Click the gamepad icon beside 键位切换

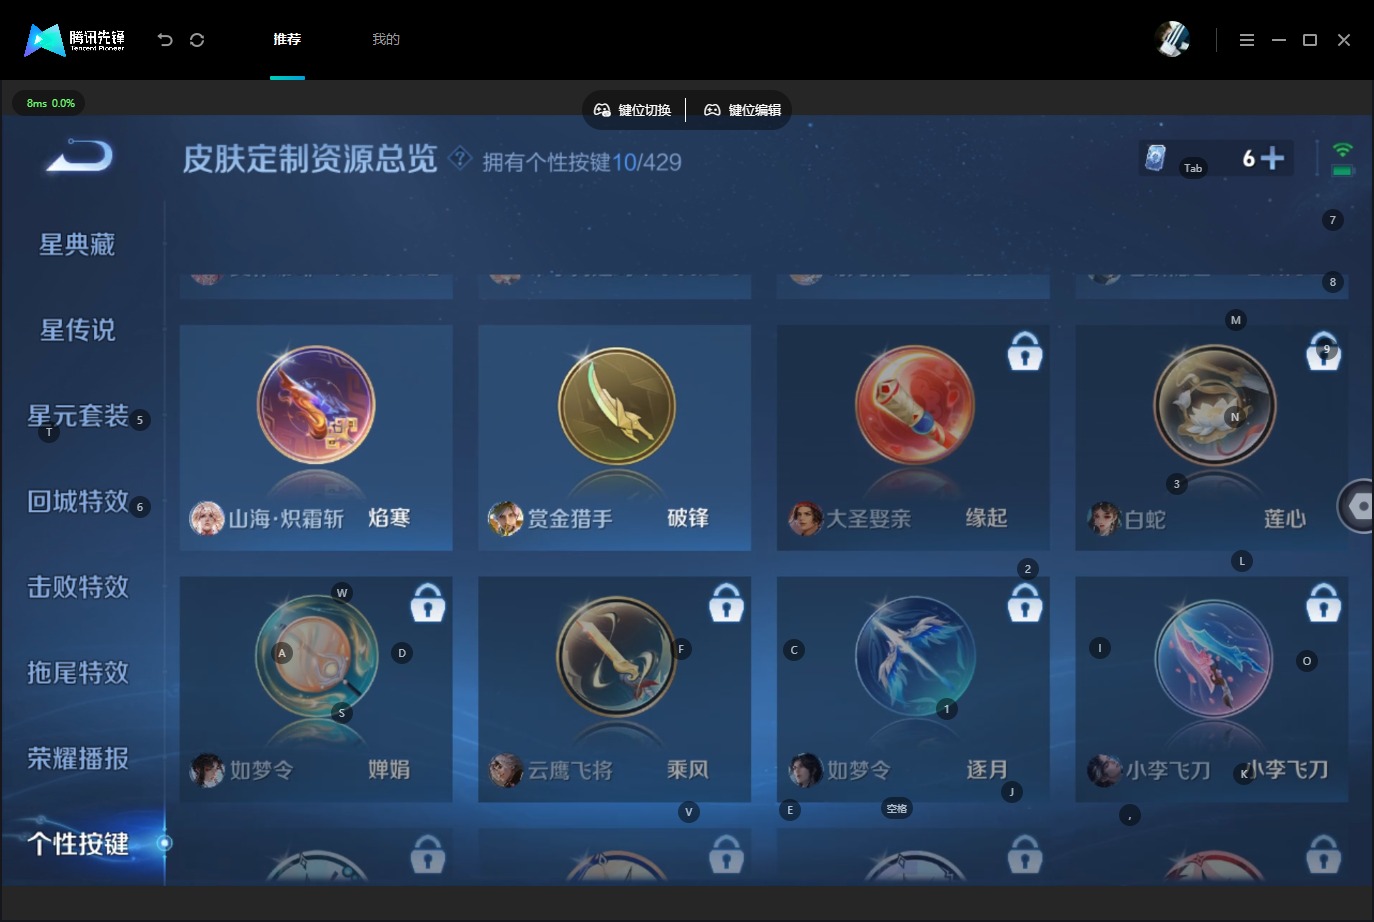[602, 110]
